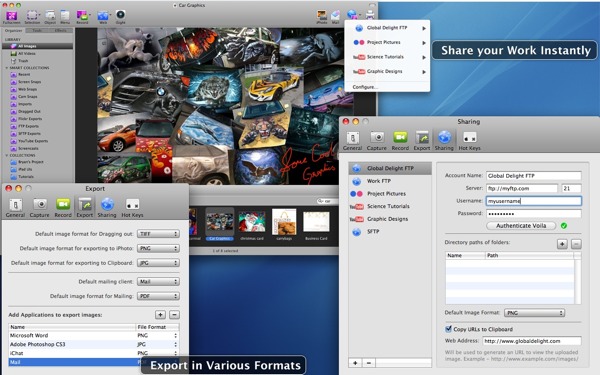Click the Web Address field
Screen dimensions: 600x375
click(532, 341)
